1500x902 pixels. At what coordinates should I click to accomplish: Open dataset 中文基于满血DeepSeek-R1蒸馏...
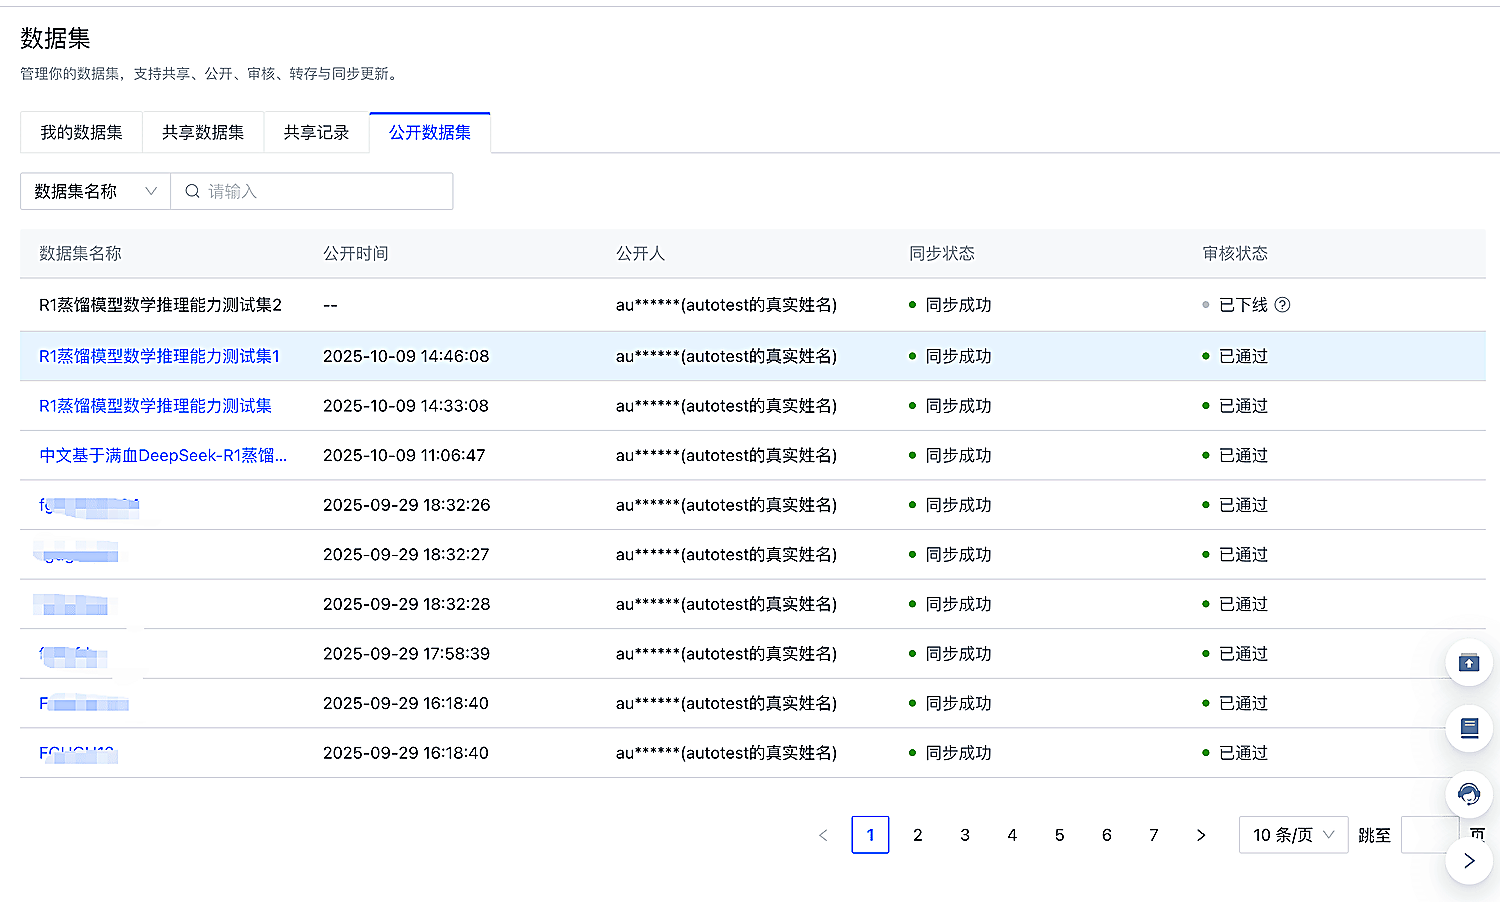coord(163,455)
